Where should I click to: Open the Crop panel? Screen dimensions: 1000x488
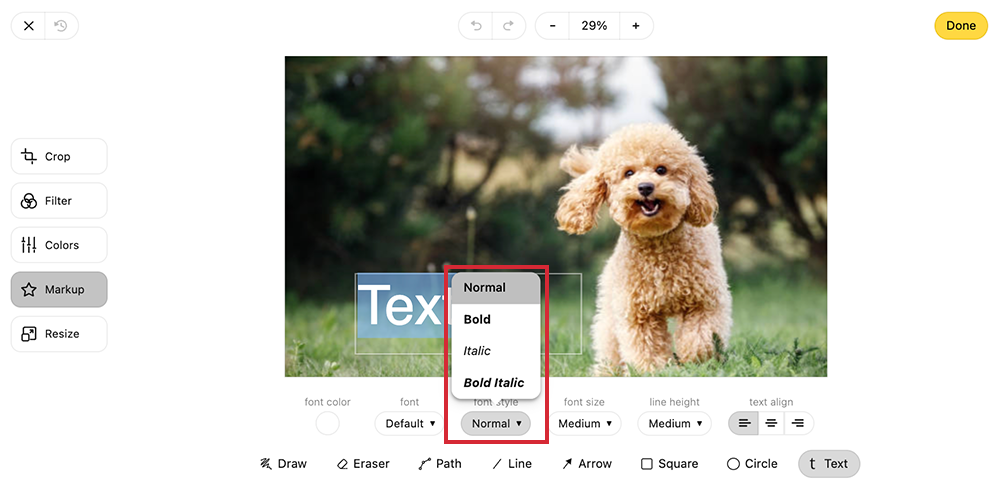pyautogui.click(x=59, y=157)
